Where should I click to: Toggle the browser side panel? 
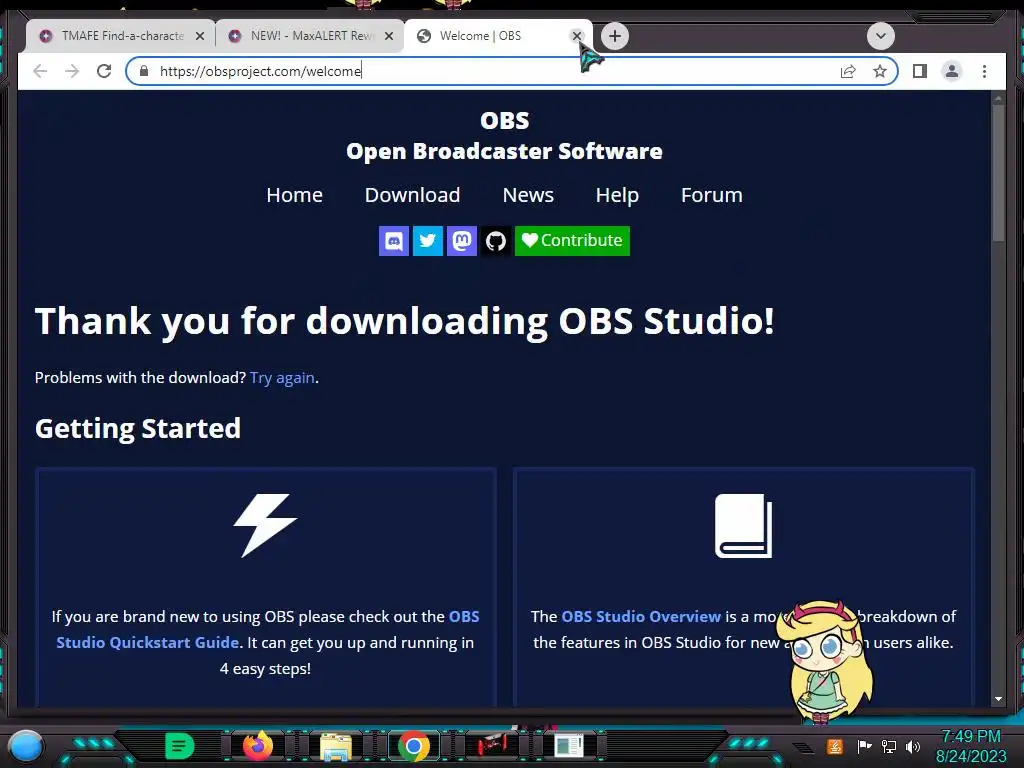coord(920,71)
